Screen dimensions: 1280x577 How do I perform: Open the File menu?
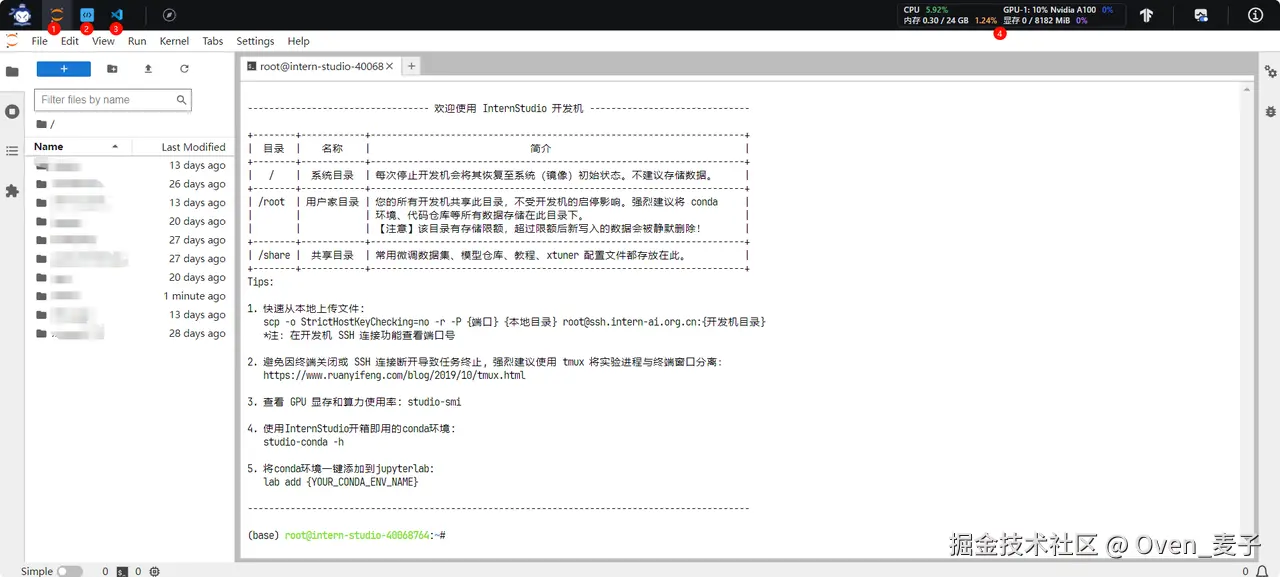[39, 41]
